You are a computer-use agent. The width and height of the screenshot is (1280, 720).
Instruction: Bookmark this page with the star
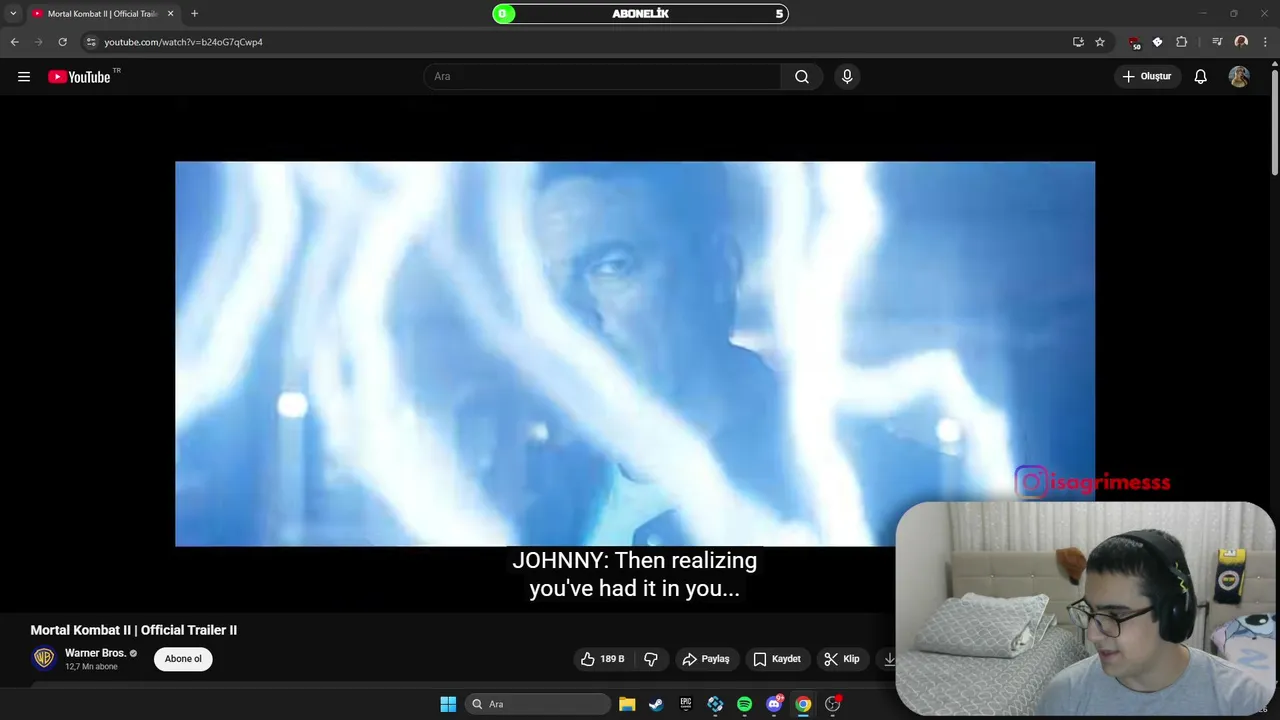1100,42
